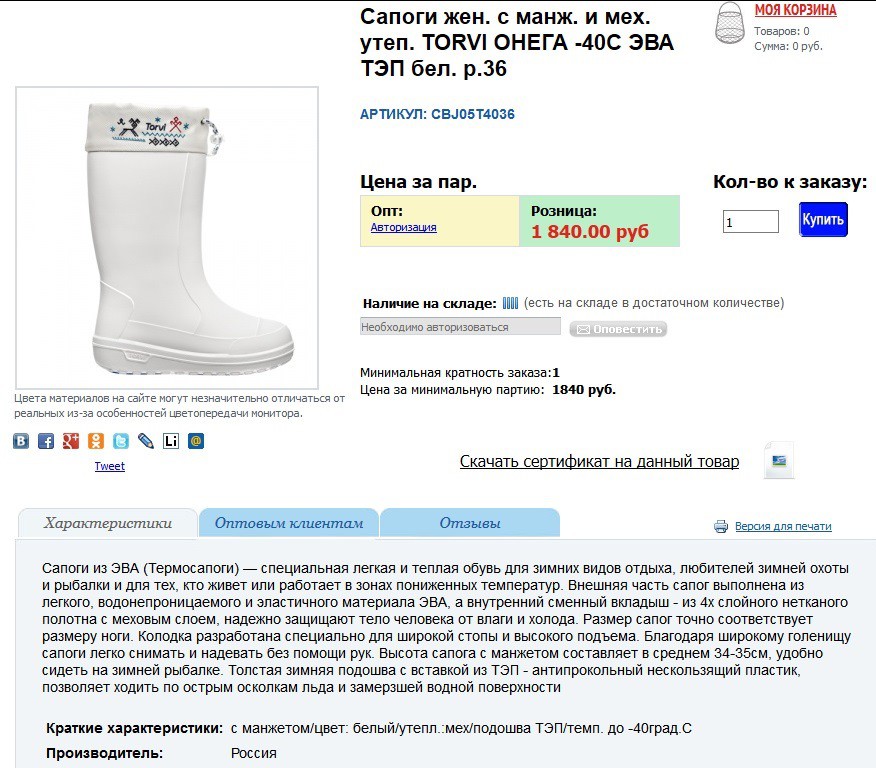Share via LiveInternet Li icon

(x=171, y=441)
